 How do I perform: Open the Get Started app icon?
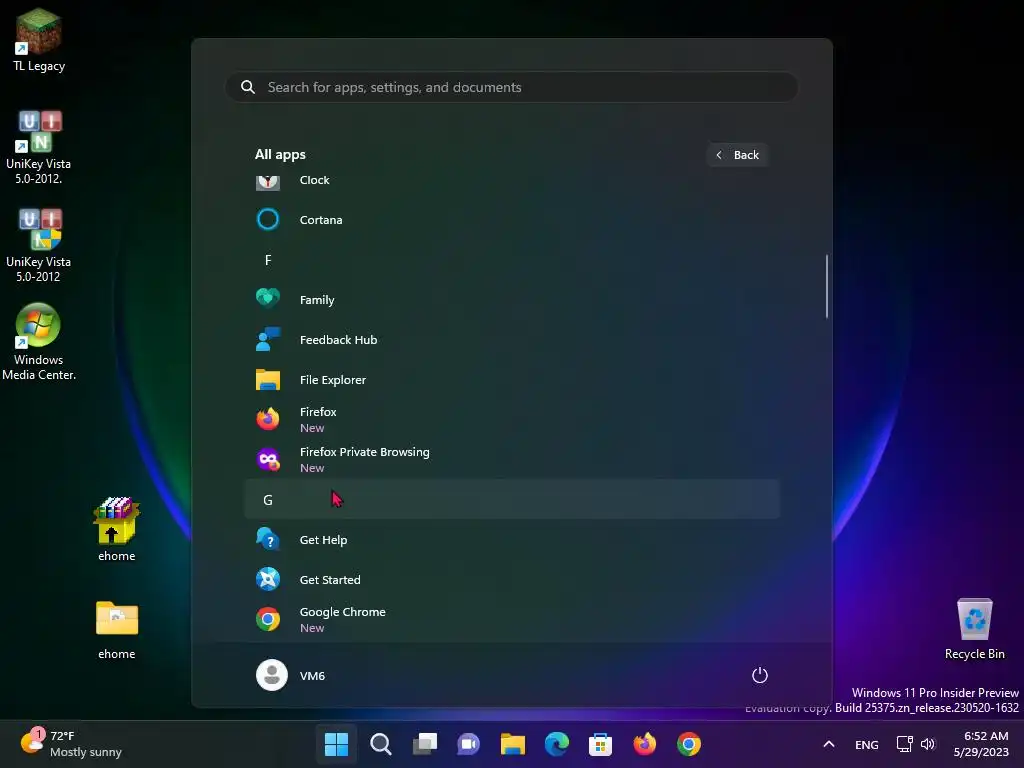(268, 579)
